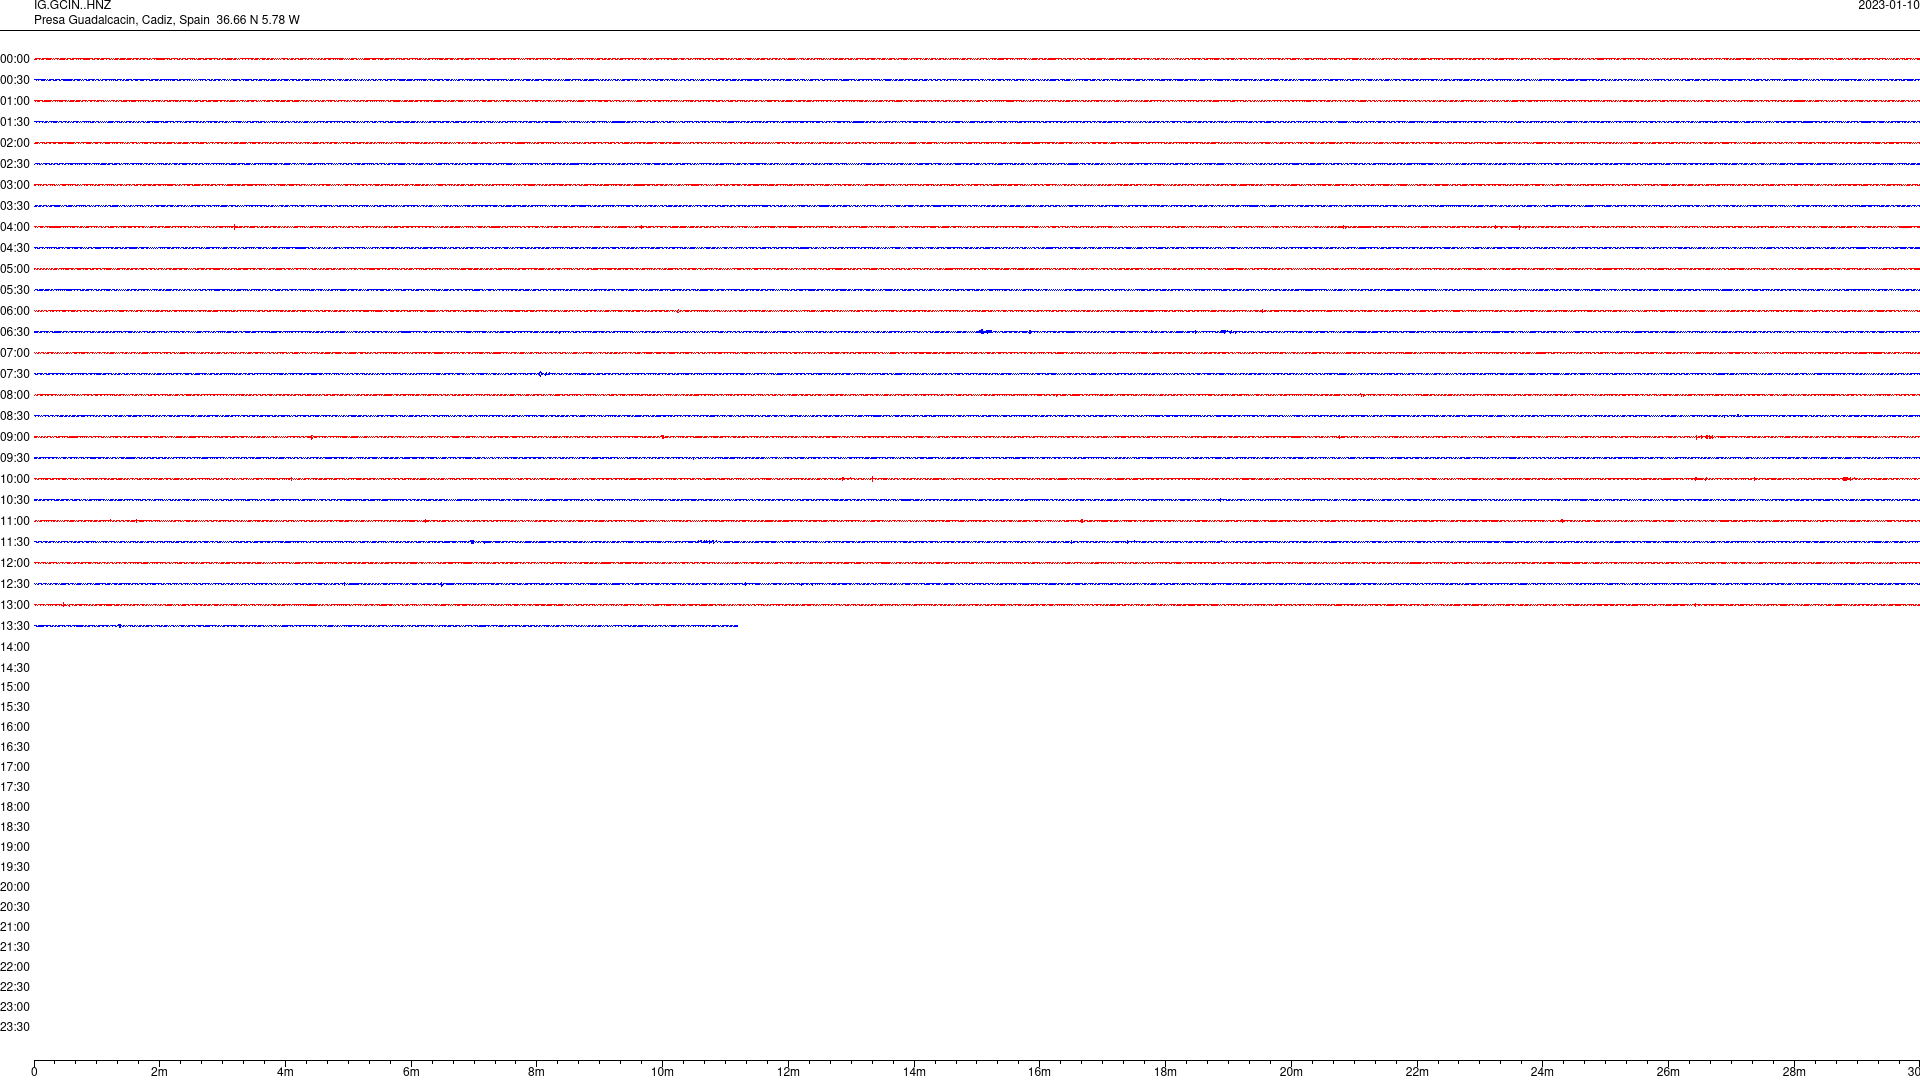The height and width of the screenshot is (1080, 1920).
Task: Select the 09:00 row label
Action: (x=15, y=437)
